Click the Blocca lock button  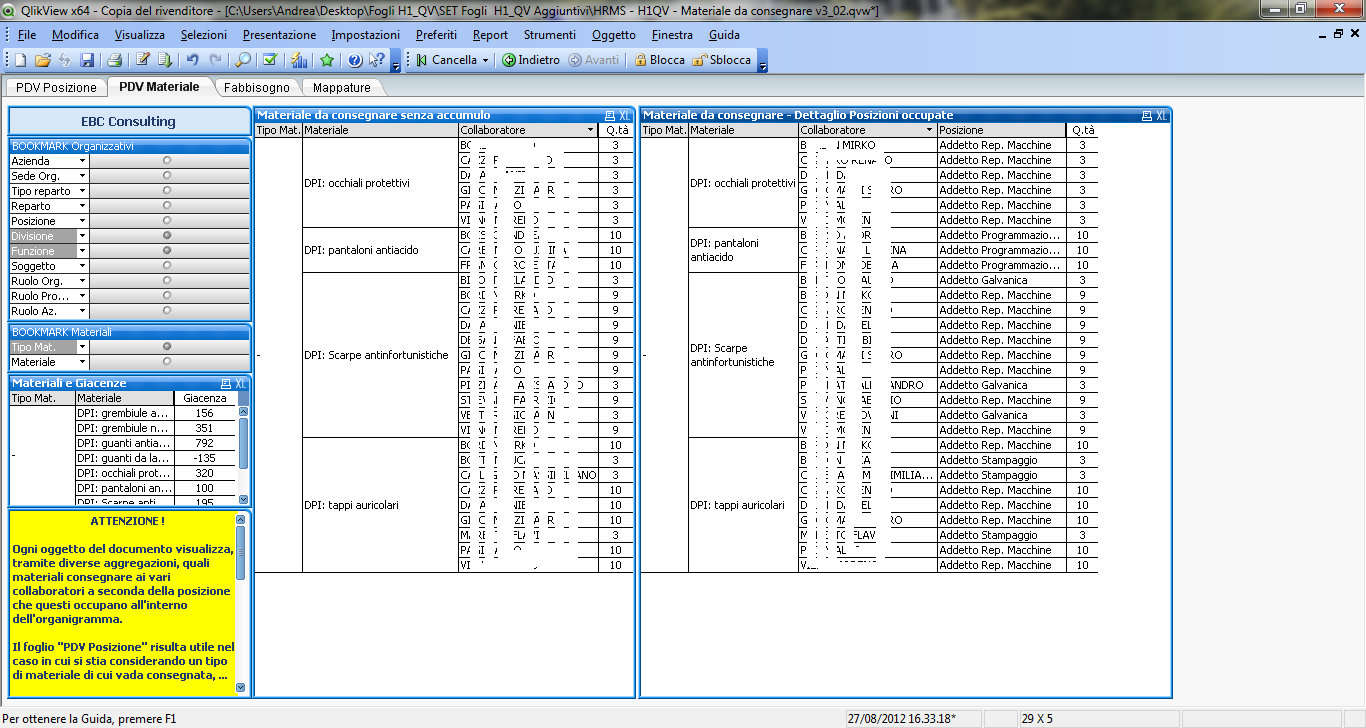(x=660, y=60)
